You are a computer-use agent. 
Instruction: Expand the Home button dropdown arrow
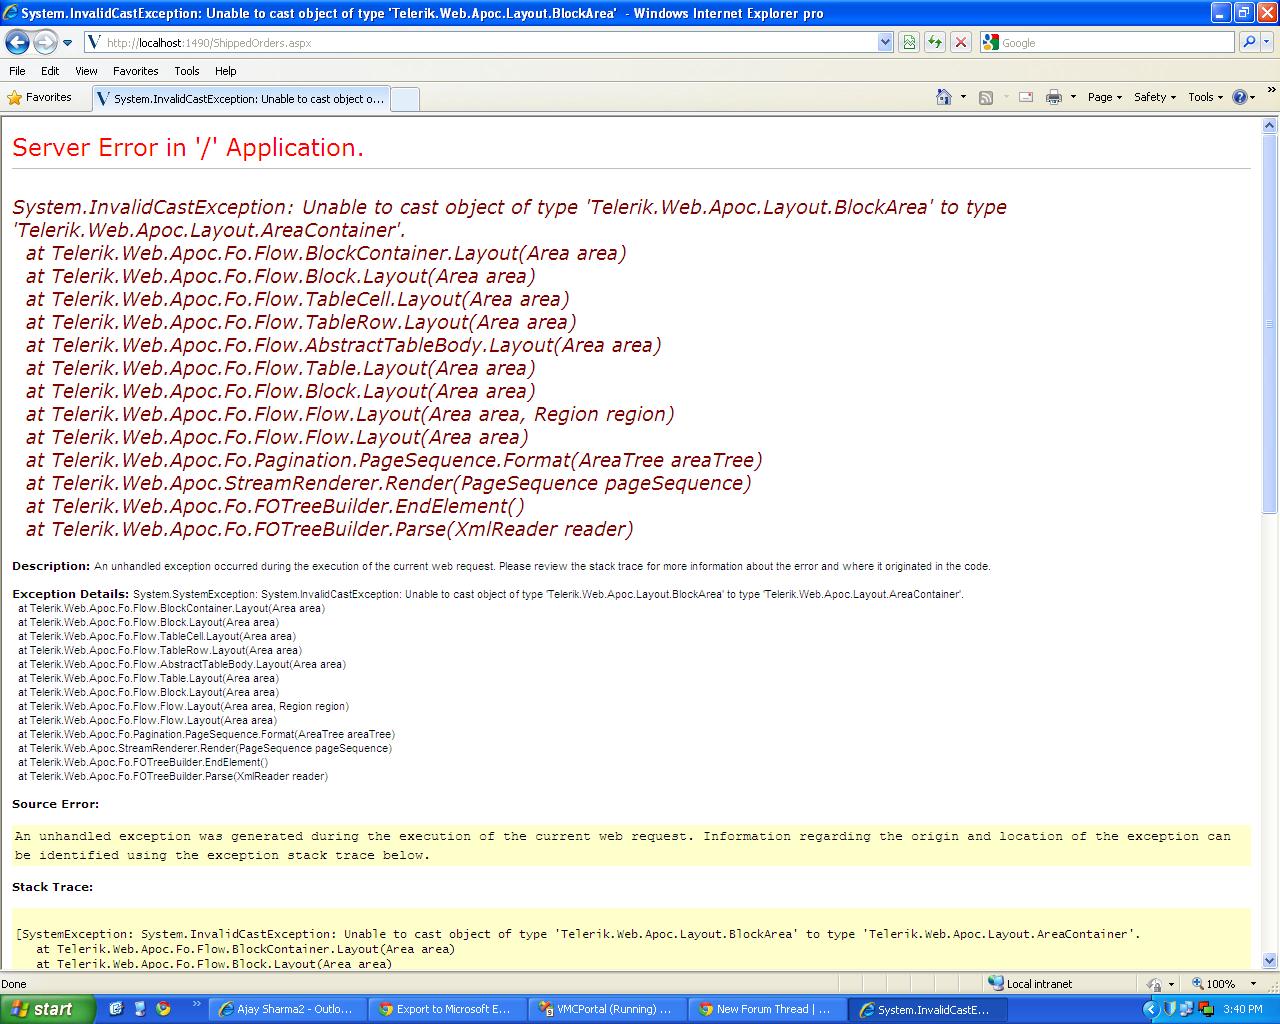click(x=963, y=97)
